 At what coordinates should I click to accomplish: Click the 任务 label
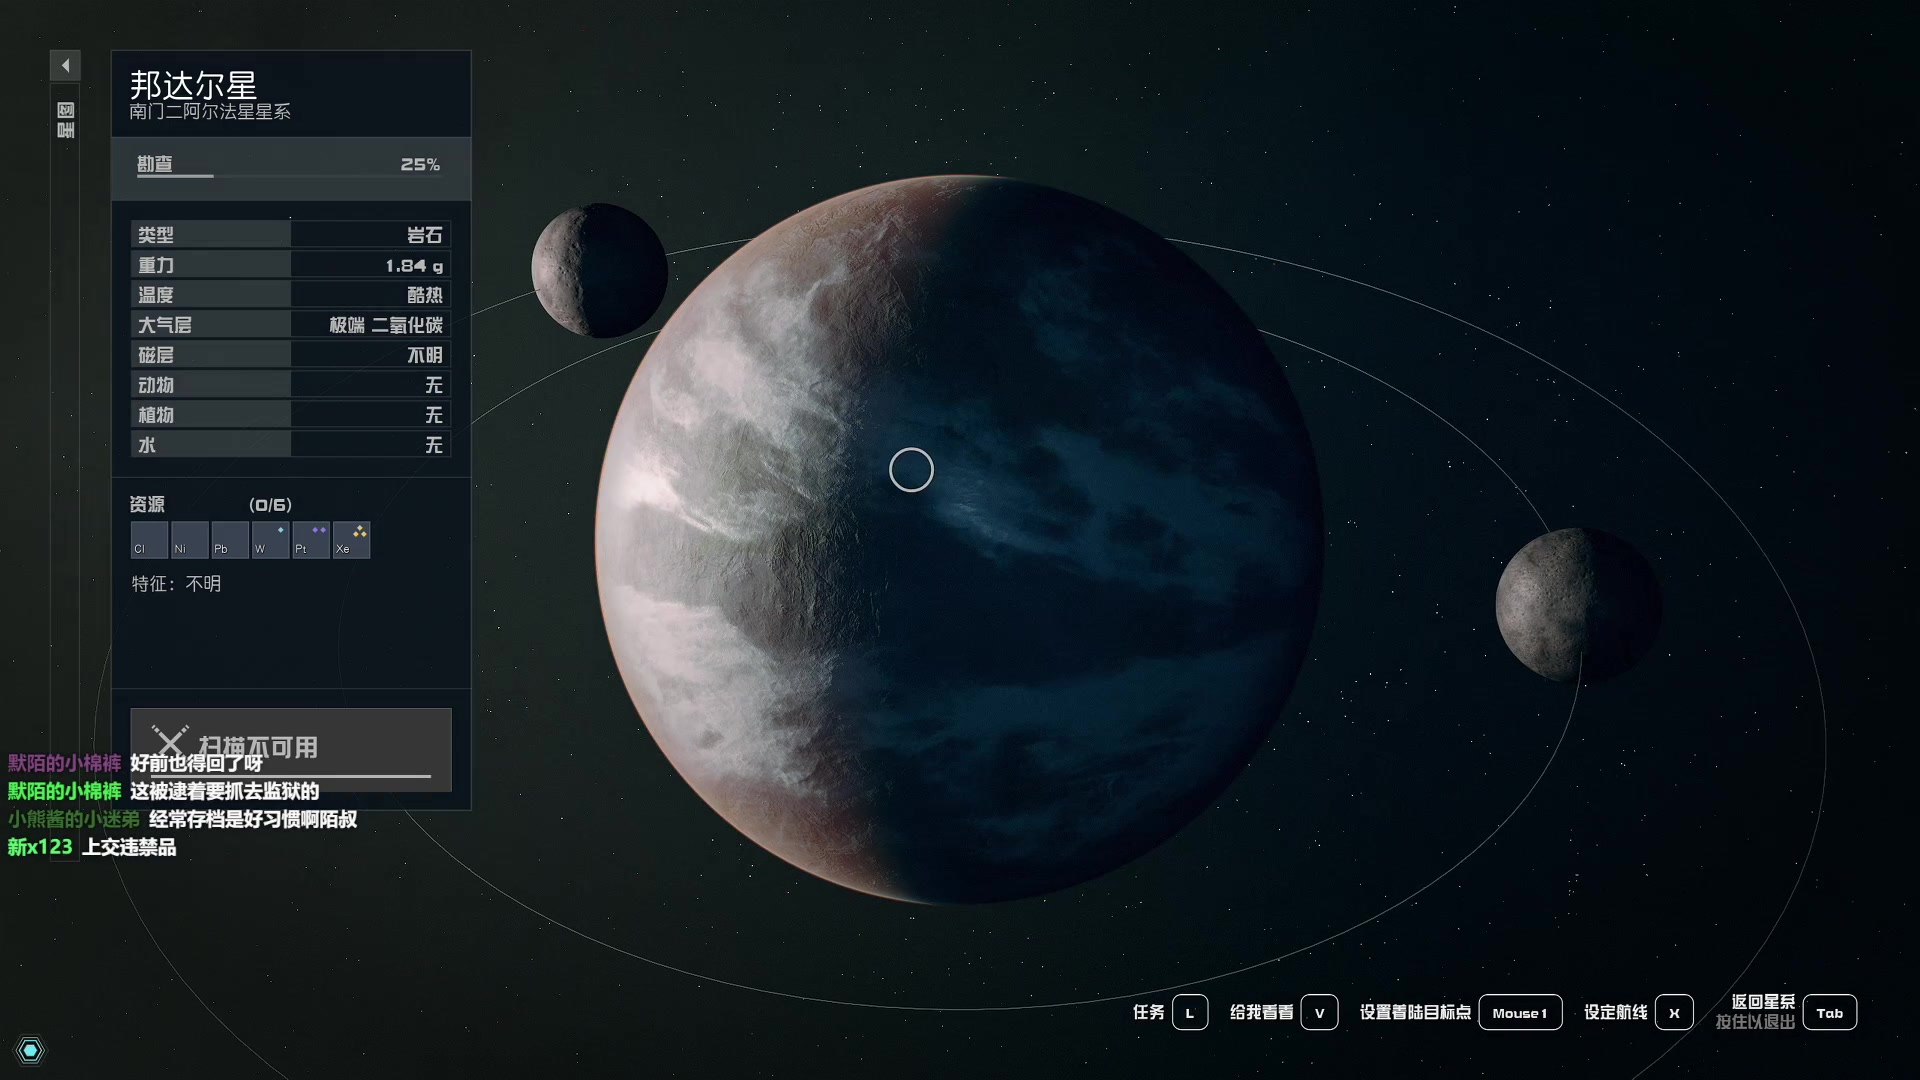[1149, 1012]
